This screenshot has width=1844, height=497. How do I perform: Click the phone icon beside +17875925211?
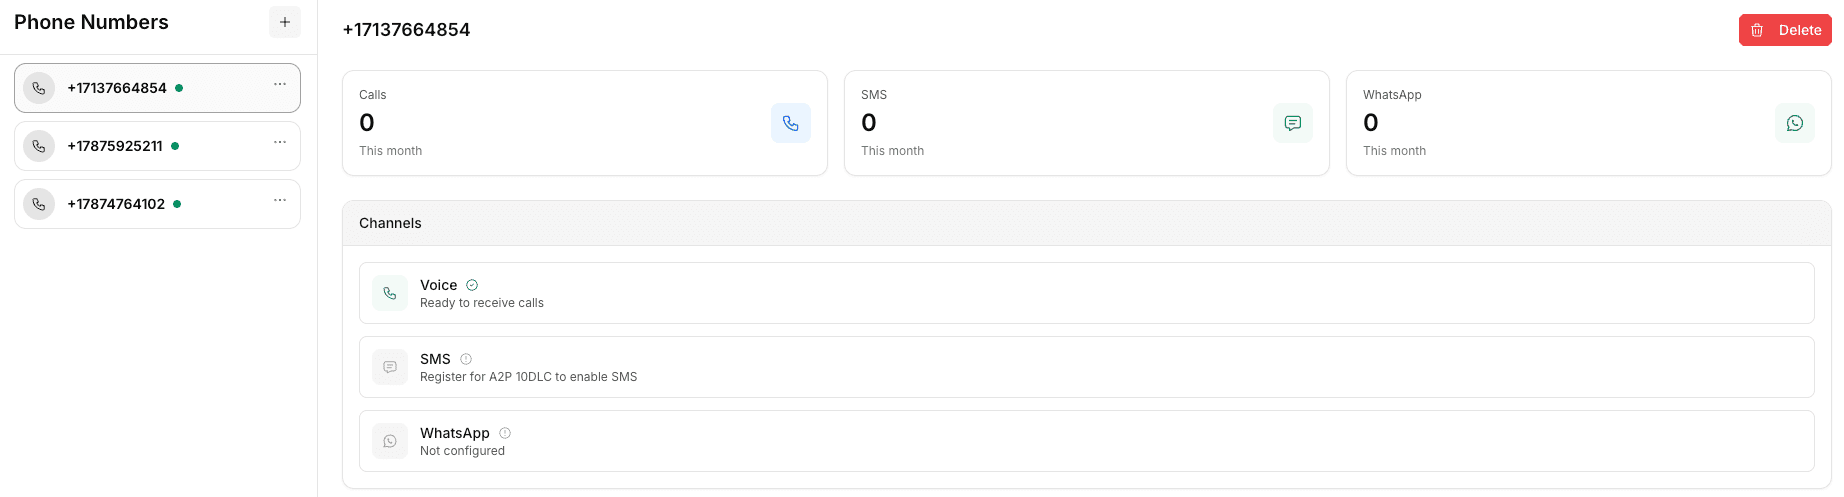(39, 146)
